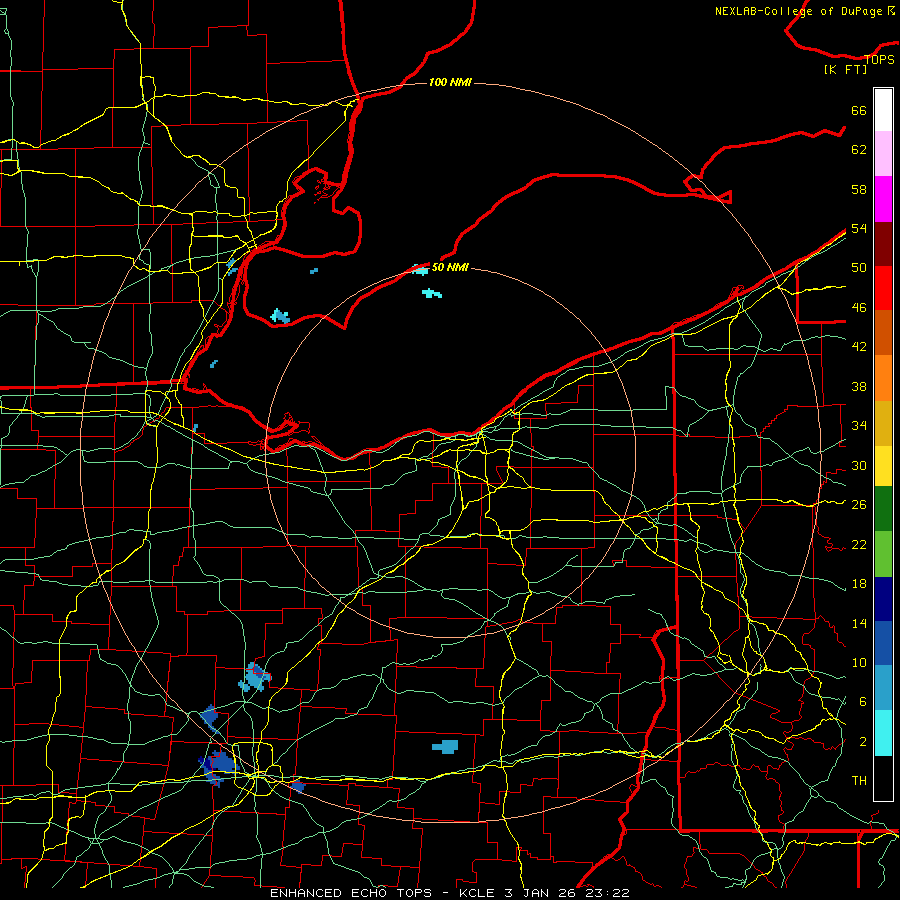Click the 10 legend value

[859, 662]
